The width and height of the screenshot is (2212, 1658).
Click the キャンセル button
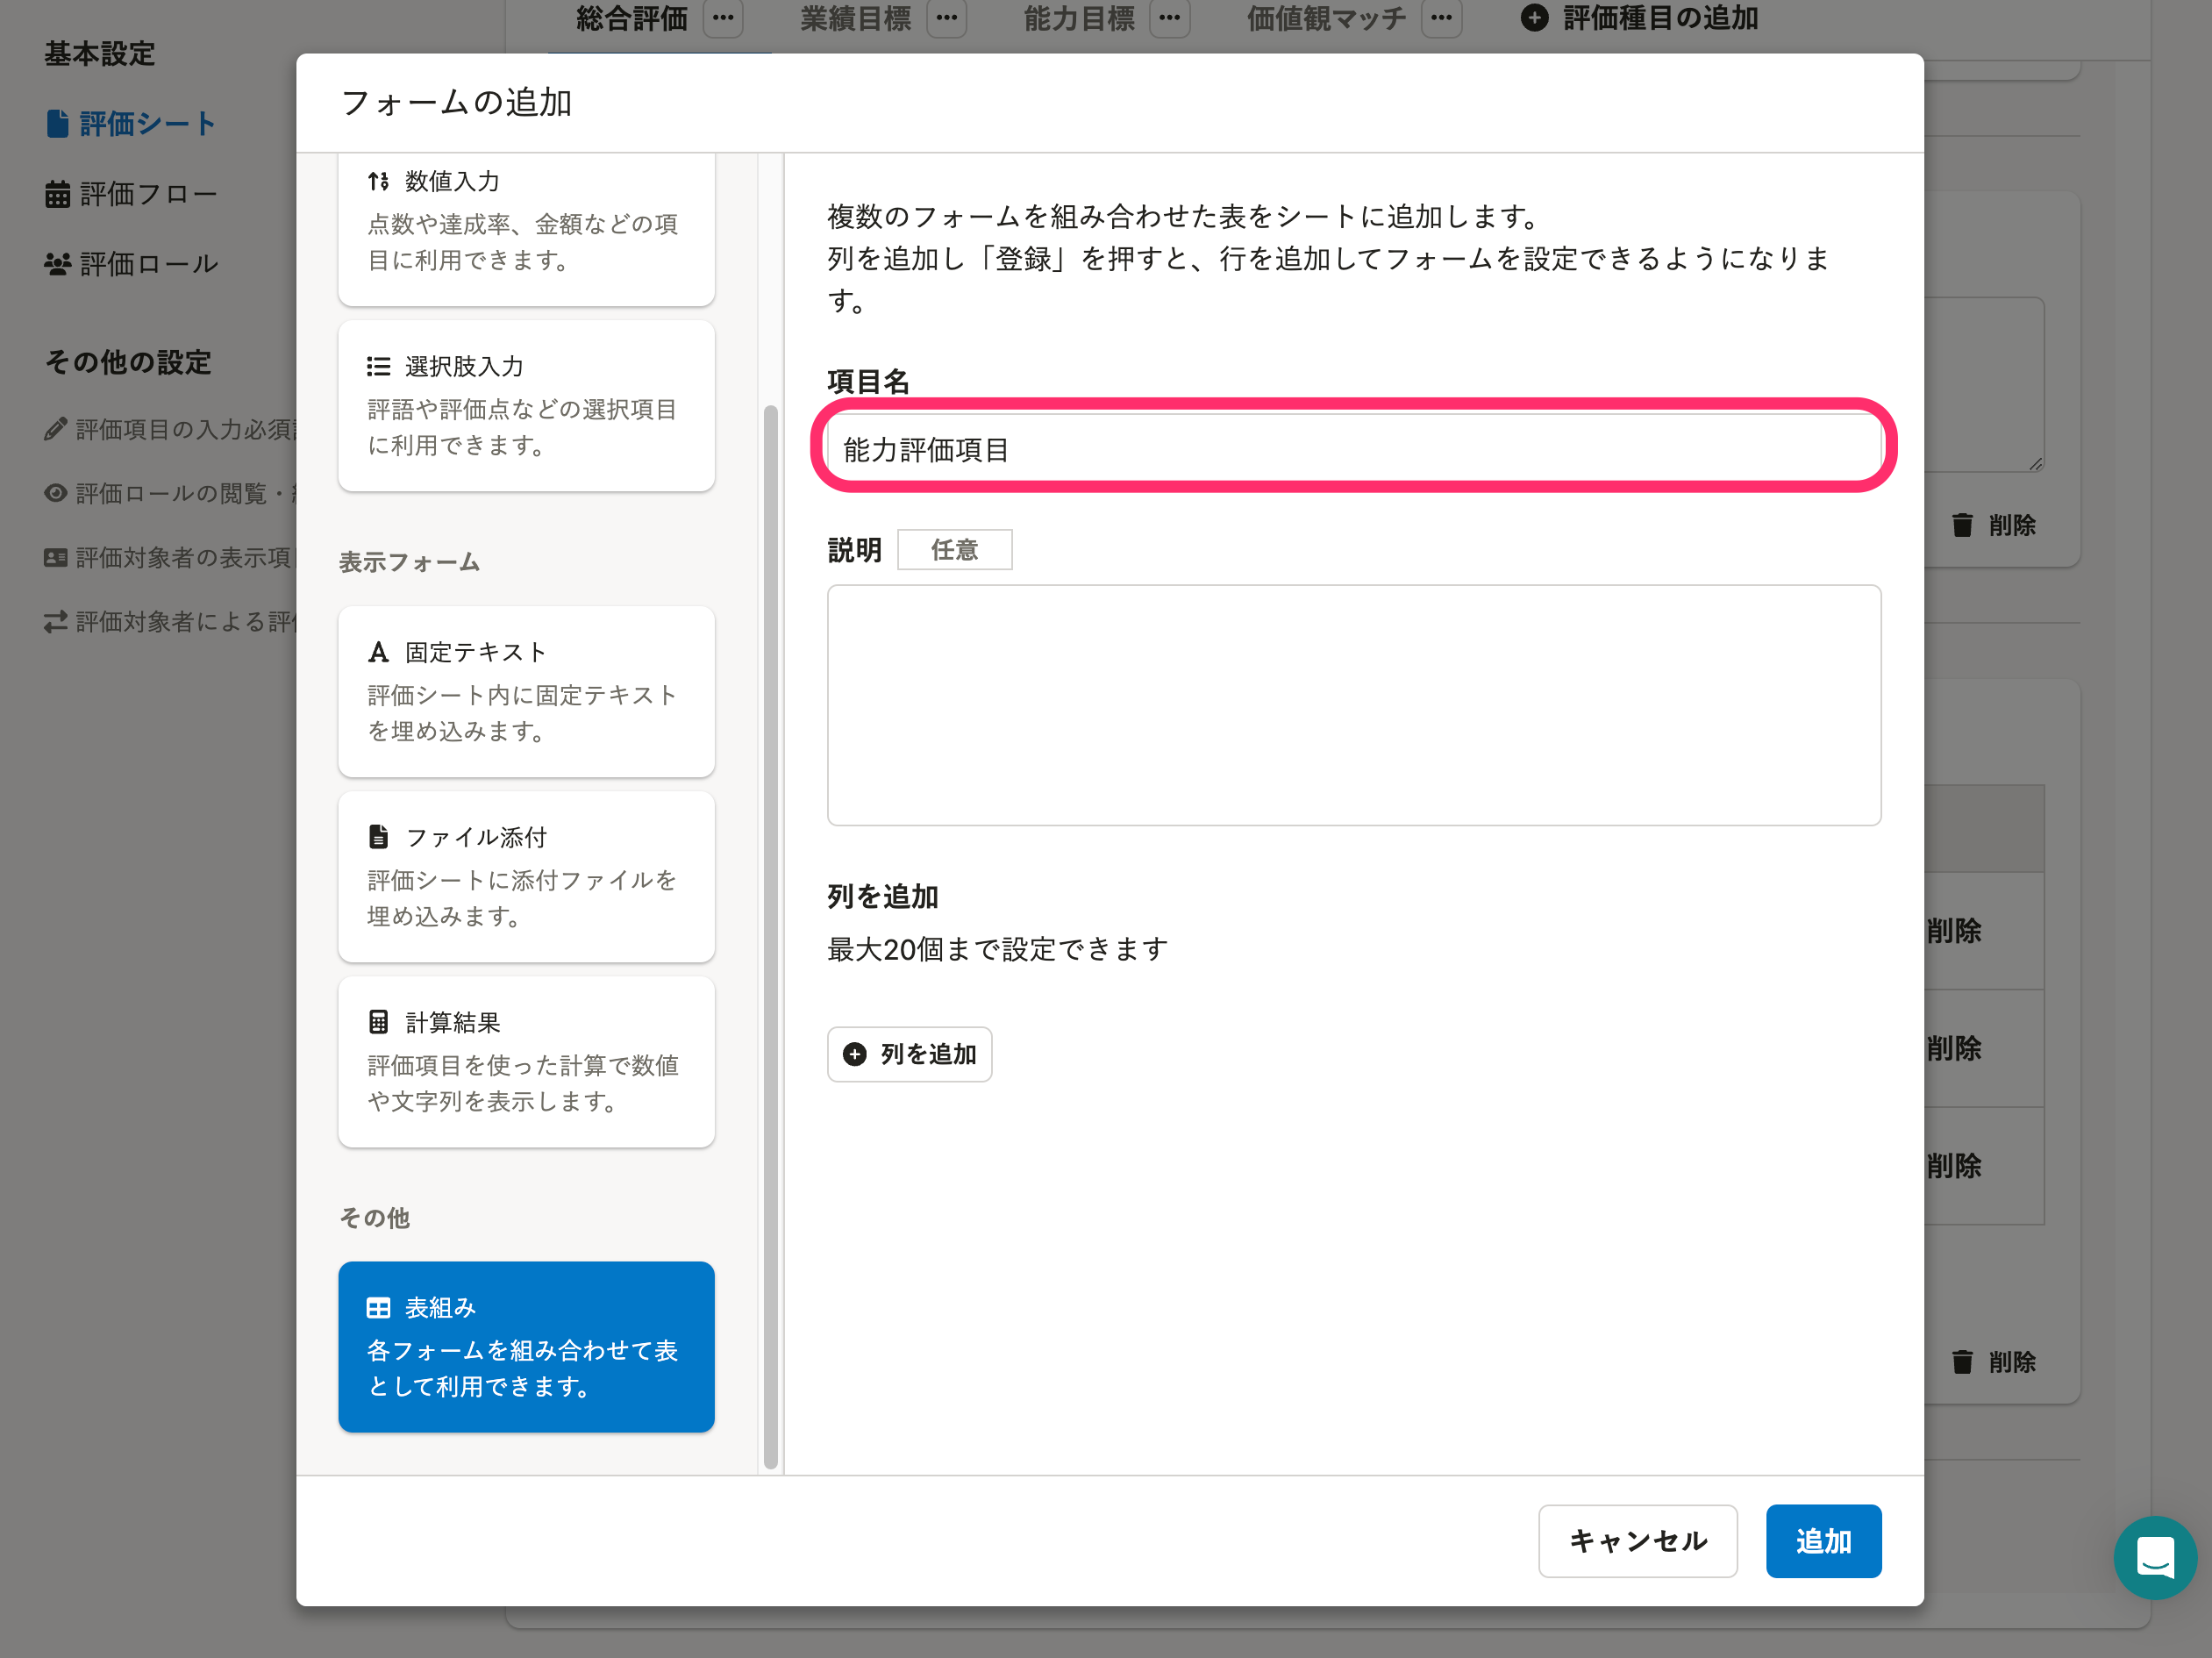click(1637, 1541)
